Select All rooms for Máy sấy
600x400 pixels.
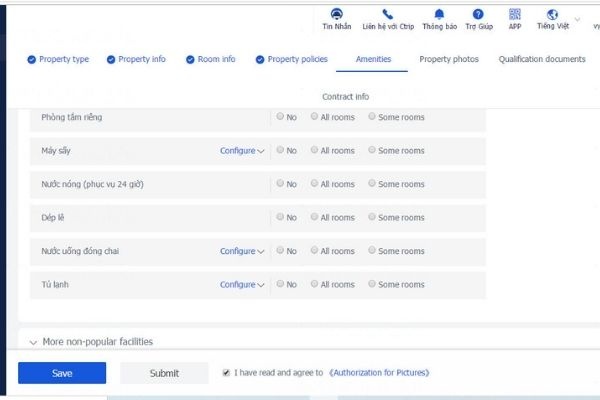pyautogui.click(x=314, y=150)
